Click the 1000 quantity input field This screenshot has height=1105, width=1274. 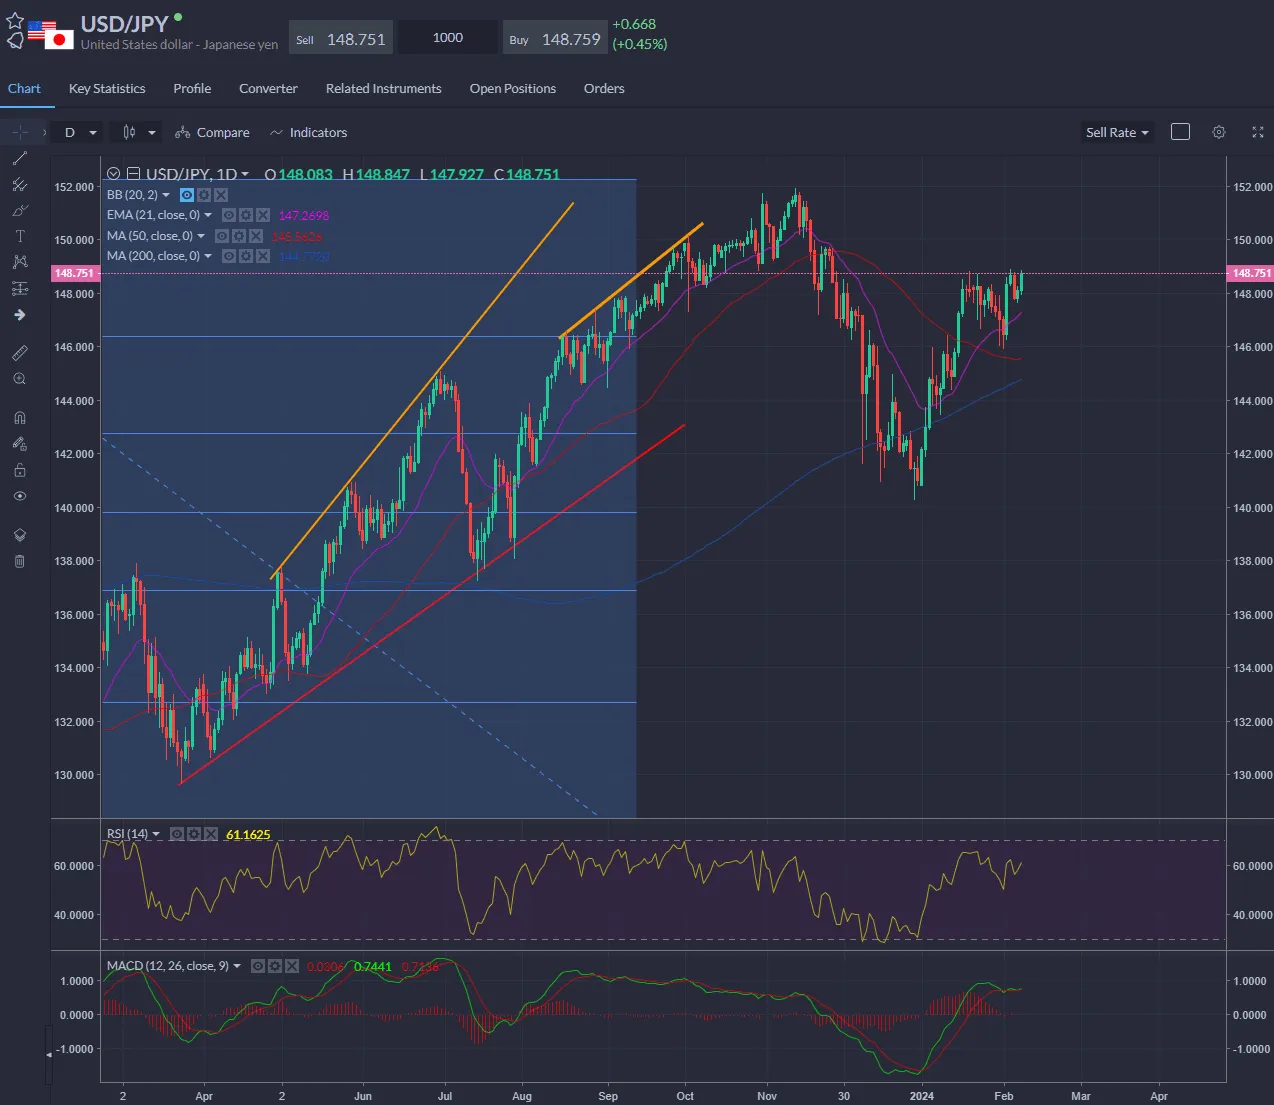point(447,37)
